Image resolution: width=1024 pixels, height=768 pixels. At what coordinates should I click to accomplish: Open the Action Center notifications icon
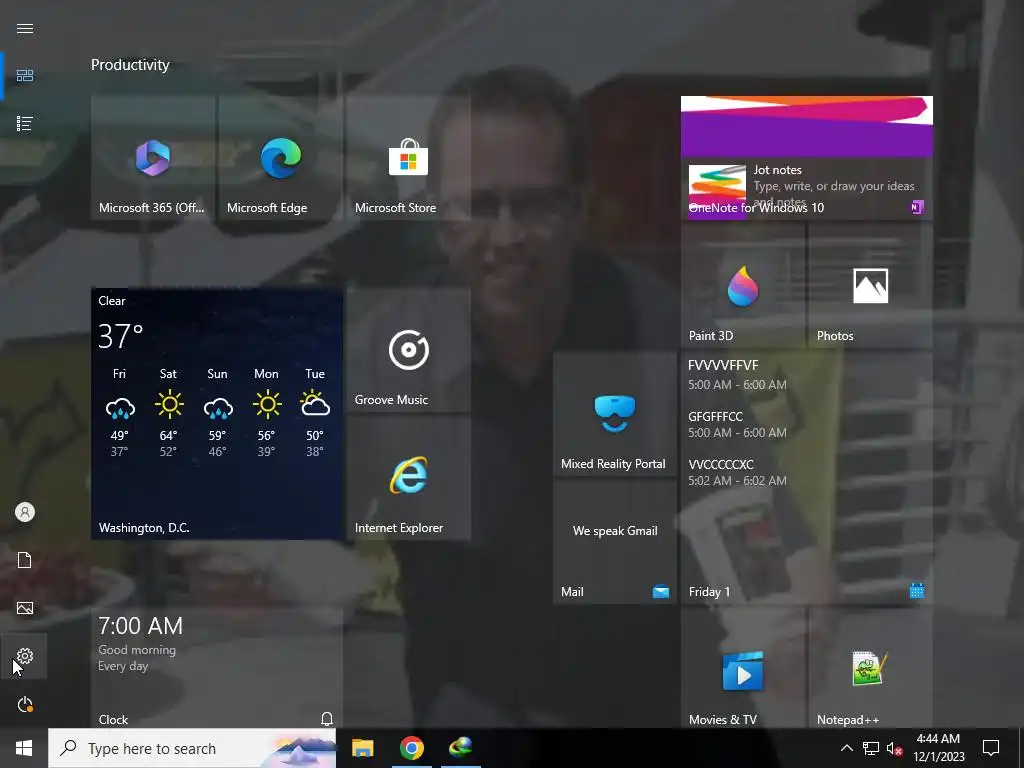(x=991, y=748)
